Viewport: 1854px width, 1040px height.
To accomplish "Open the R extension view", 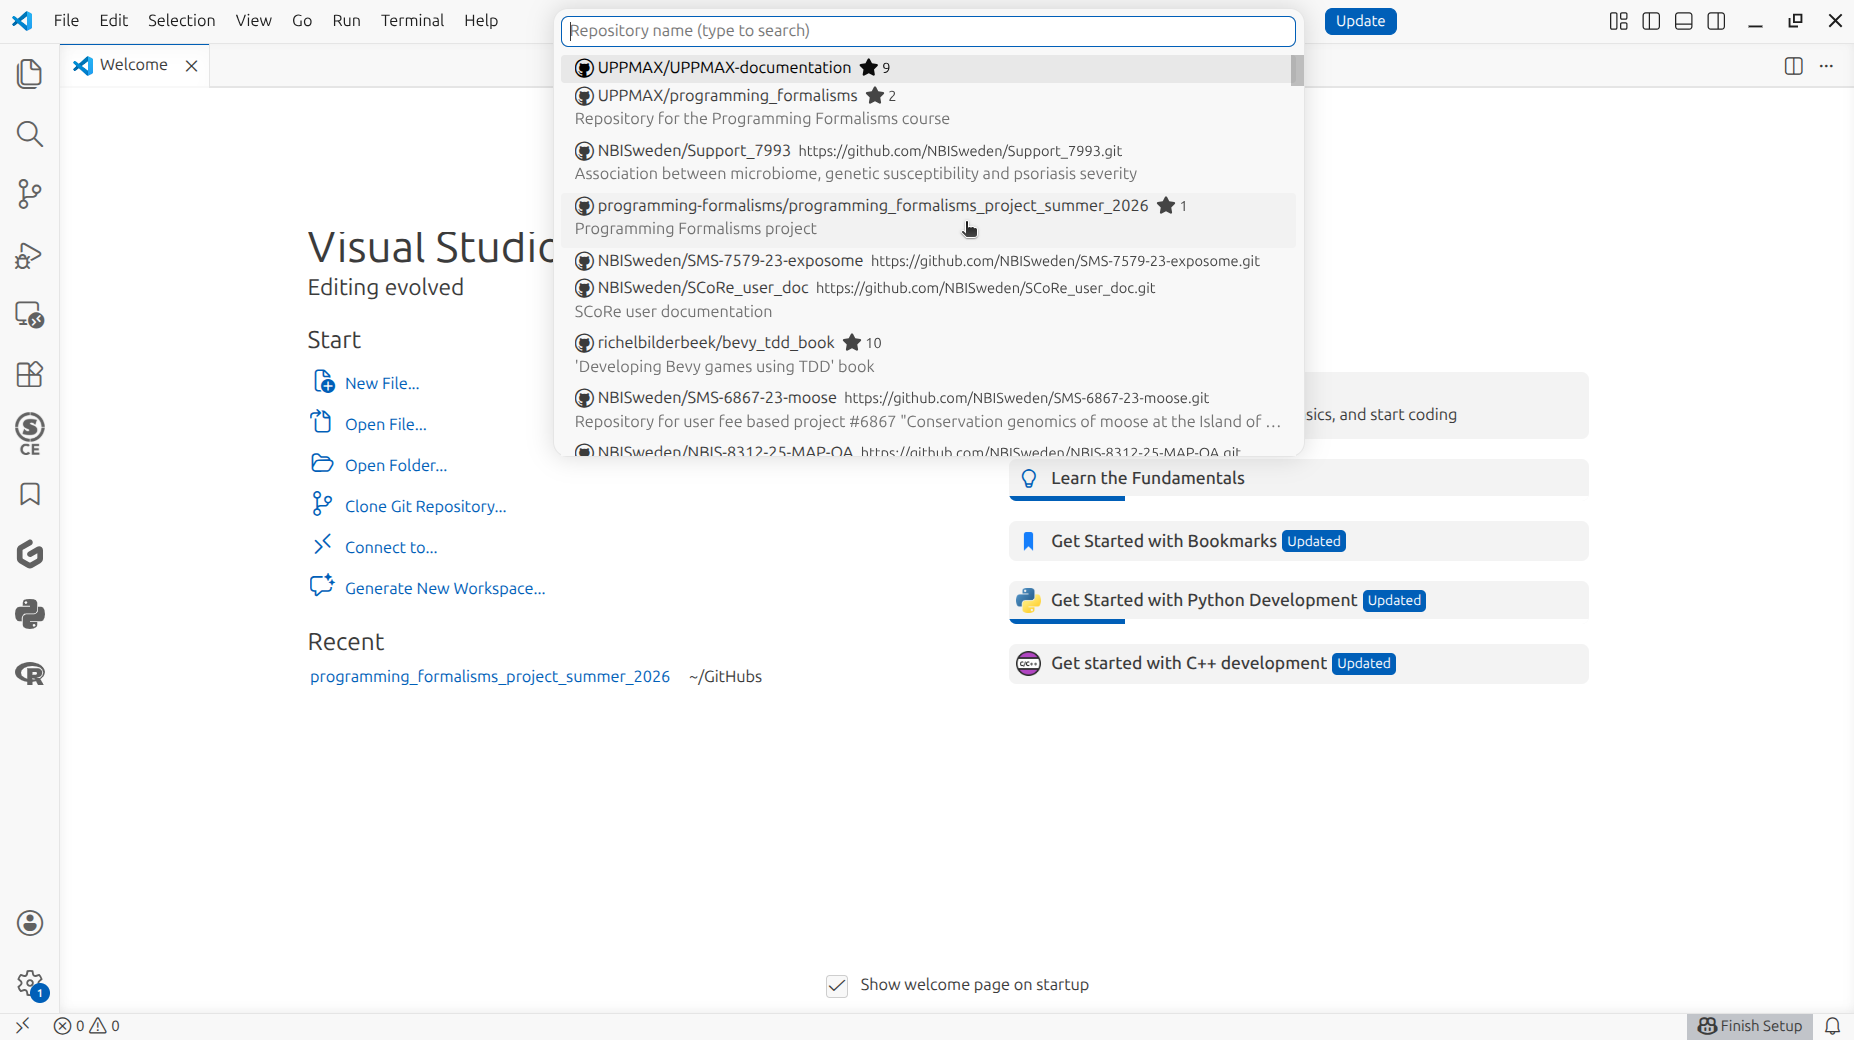I will tap(30, 674).
